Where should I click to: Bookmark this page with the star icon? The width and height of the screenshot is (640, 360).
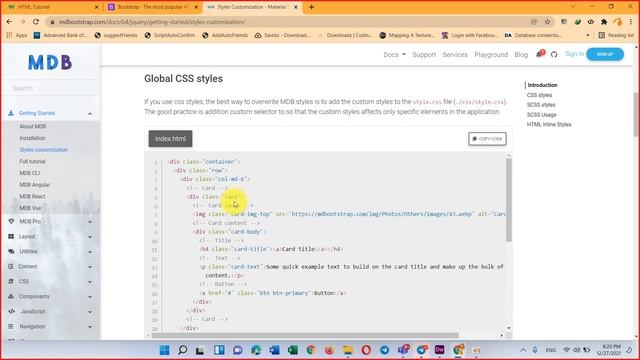[547, 22]
